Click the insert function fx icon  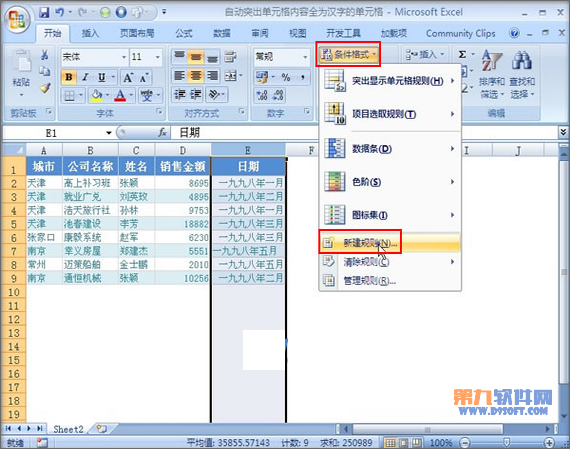162,133
